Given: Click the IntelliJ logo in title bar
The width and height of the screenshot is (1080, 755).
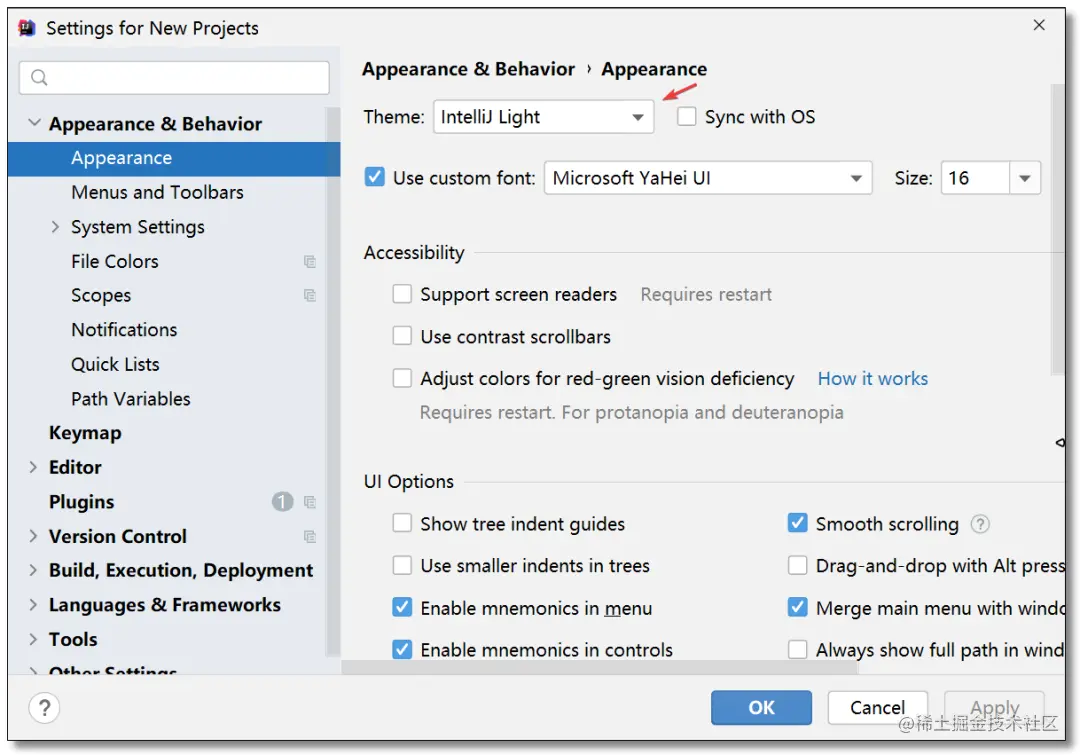Looking at the screenshot, I should (27, 28).
